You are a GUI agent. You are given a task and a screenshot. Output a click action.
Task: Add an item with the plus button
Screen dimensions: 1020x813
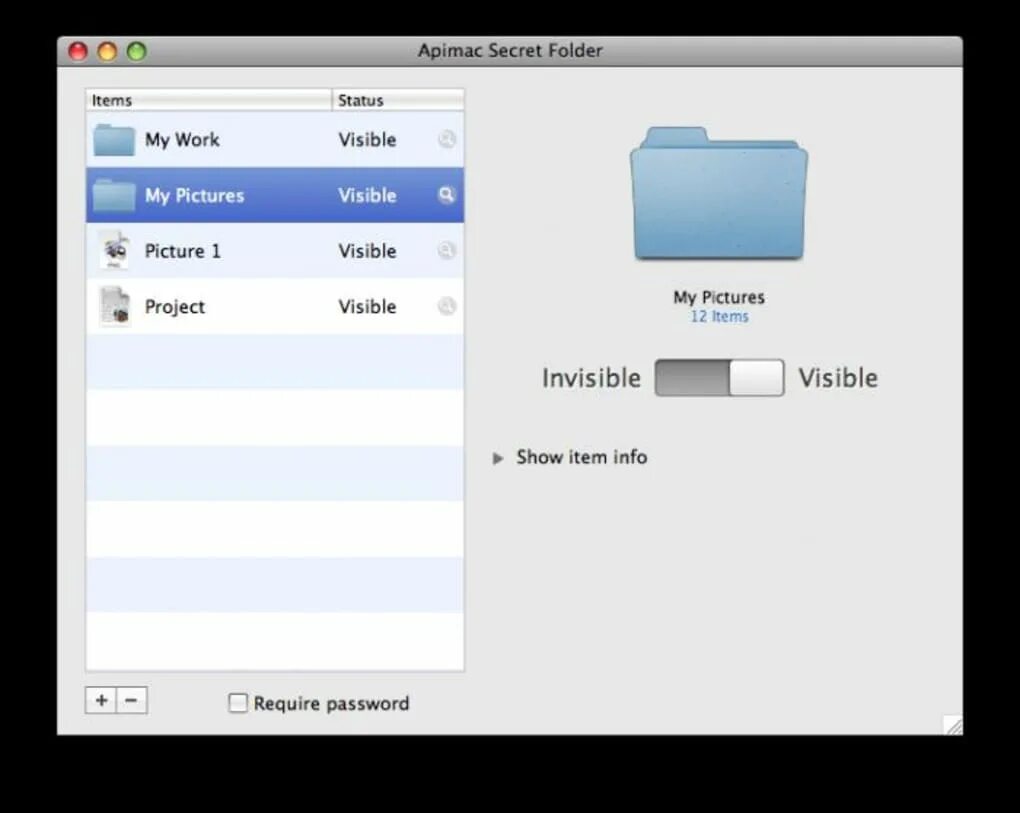tap(101, 700)
